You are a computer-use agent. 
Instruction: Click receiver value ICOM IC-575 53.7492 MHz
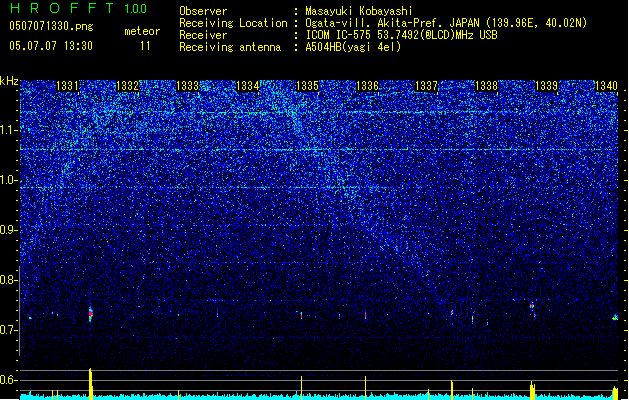click(401, 35)
